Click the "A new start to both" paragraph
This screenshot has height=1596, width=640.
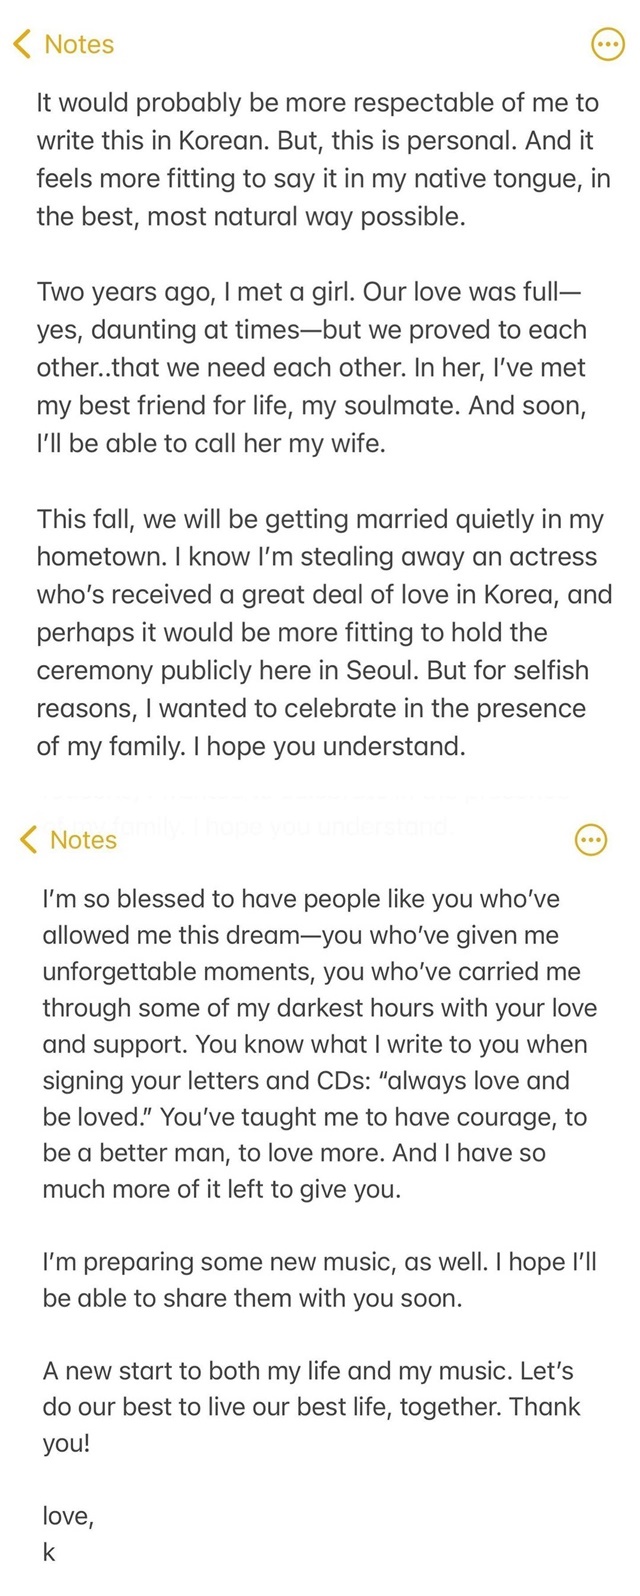(311, 1407)
